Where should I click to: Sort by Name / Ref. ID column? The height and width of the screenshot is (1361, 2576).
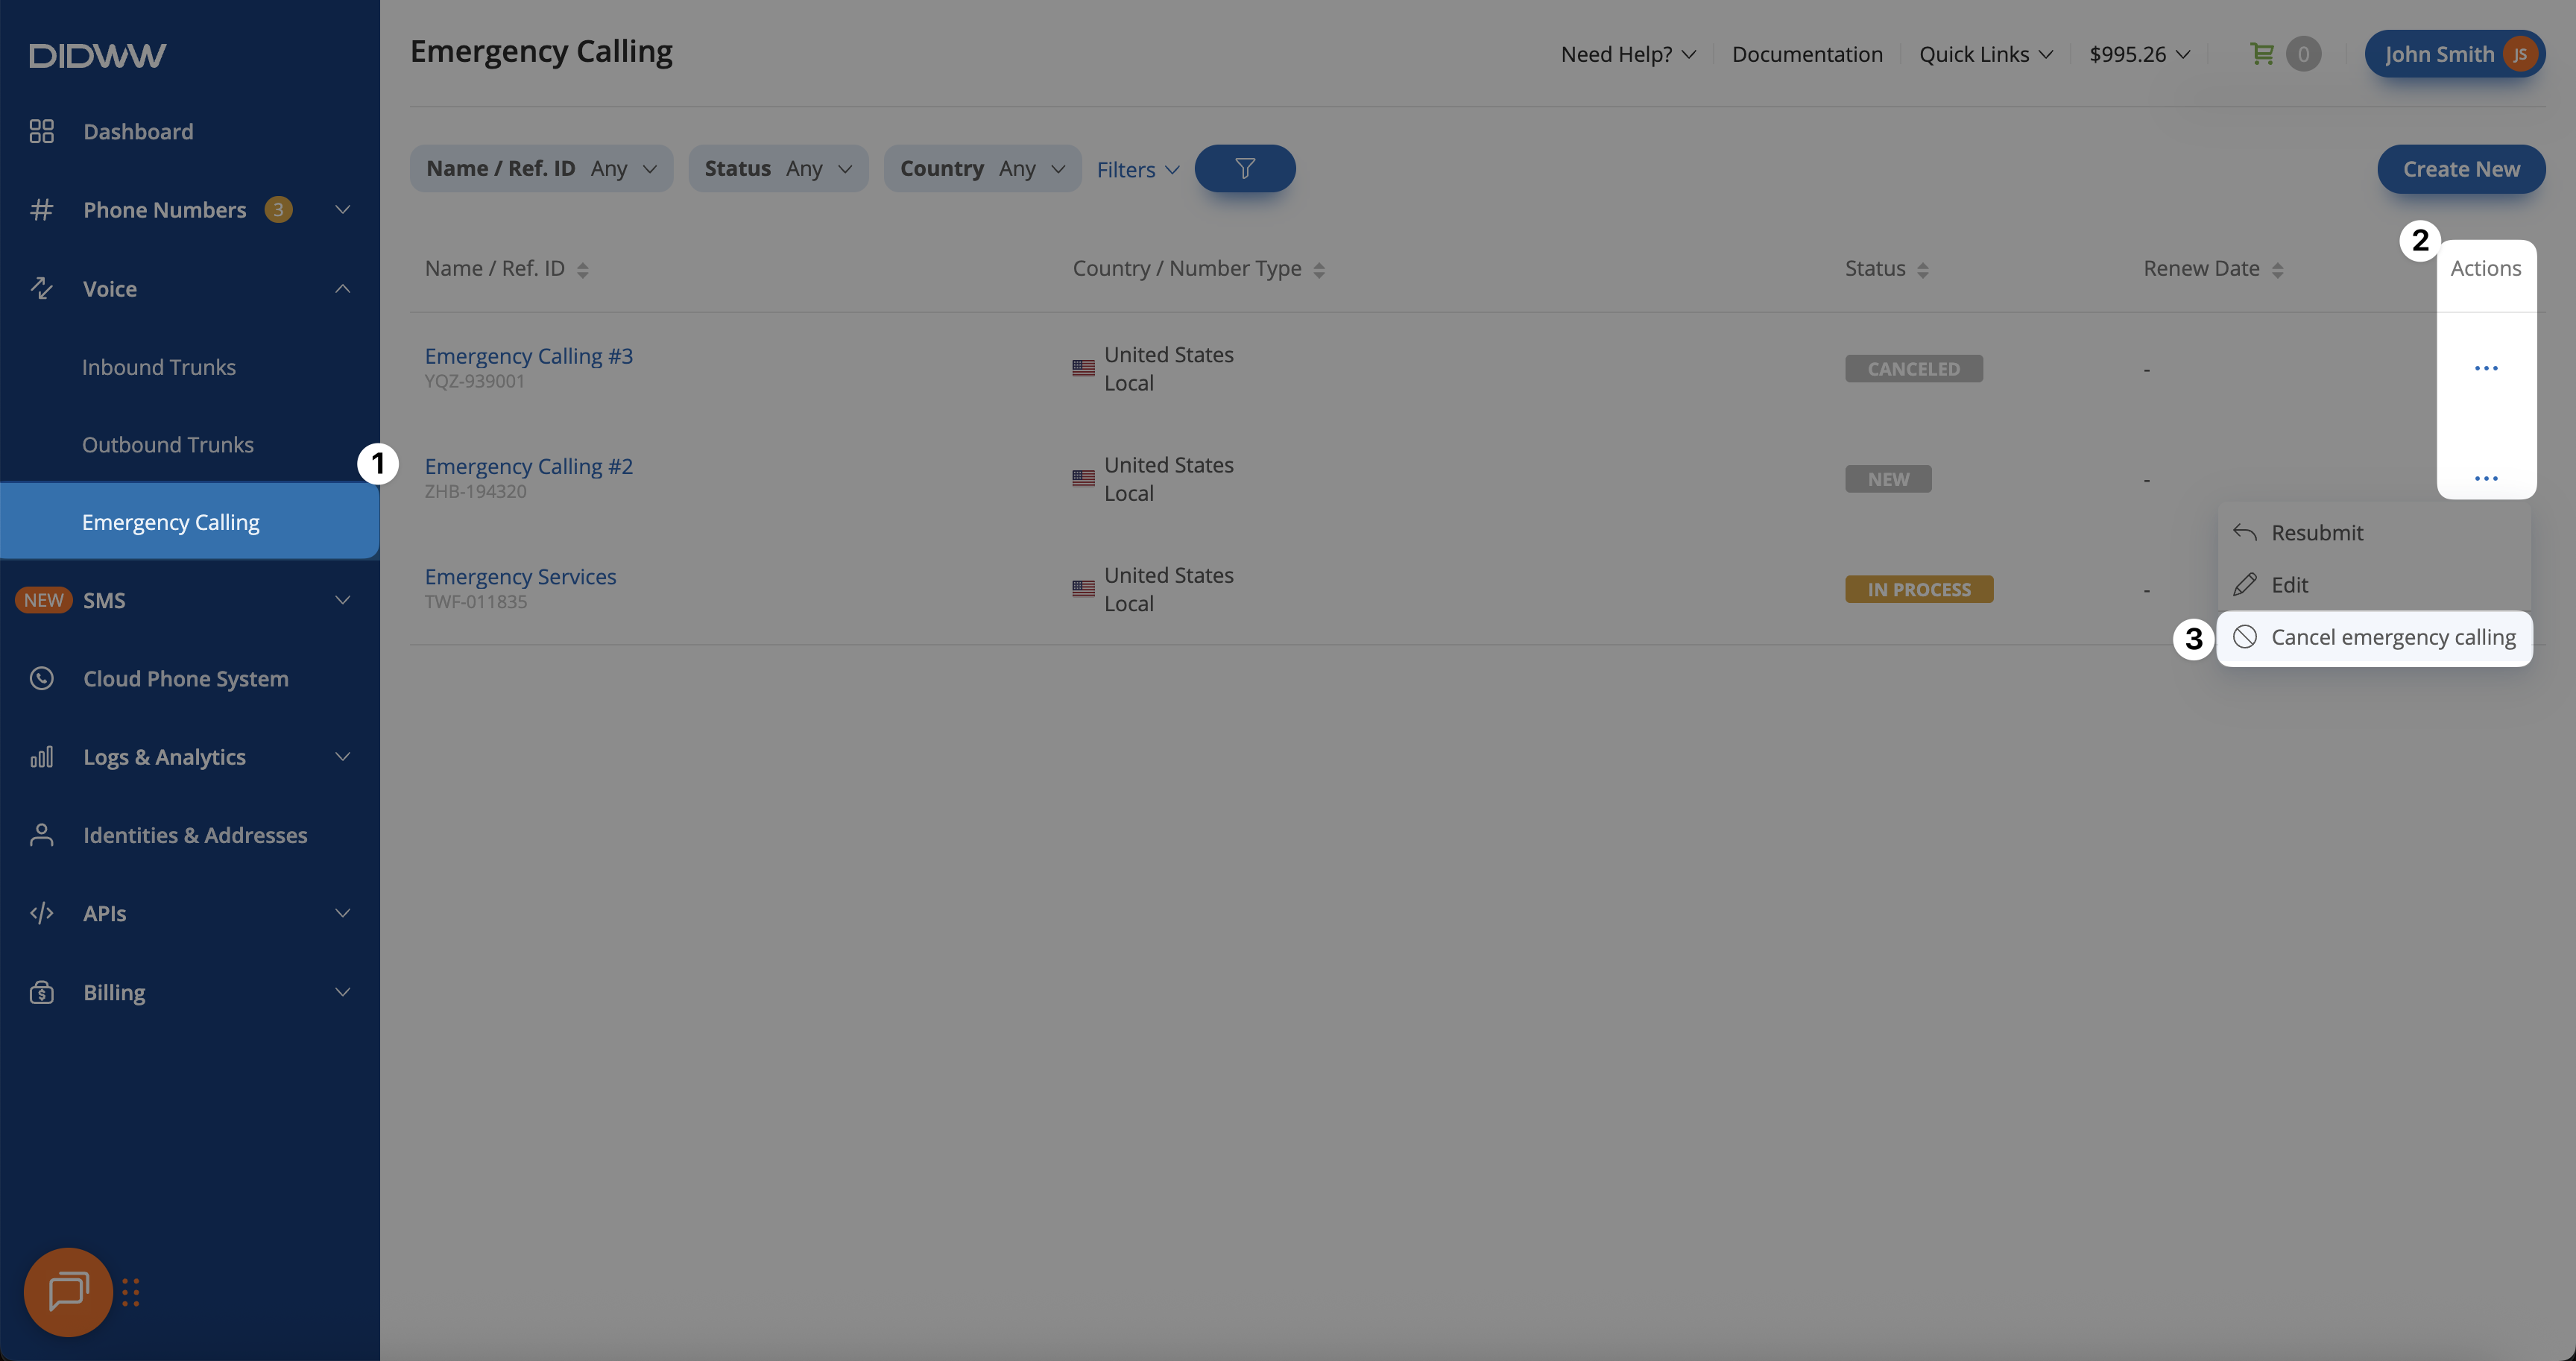click(x=582, y=269)
